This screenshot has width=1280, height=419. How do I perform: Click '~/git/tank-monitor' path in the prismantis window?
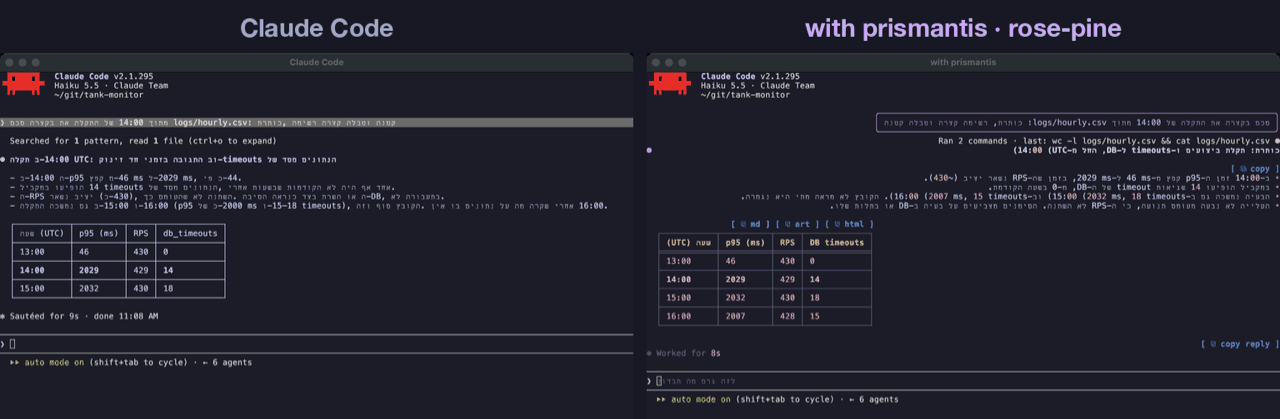pos(745,94)
